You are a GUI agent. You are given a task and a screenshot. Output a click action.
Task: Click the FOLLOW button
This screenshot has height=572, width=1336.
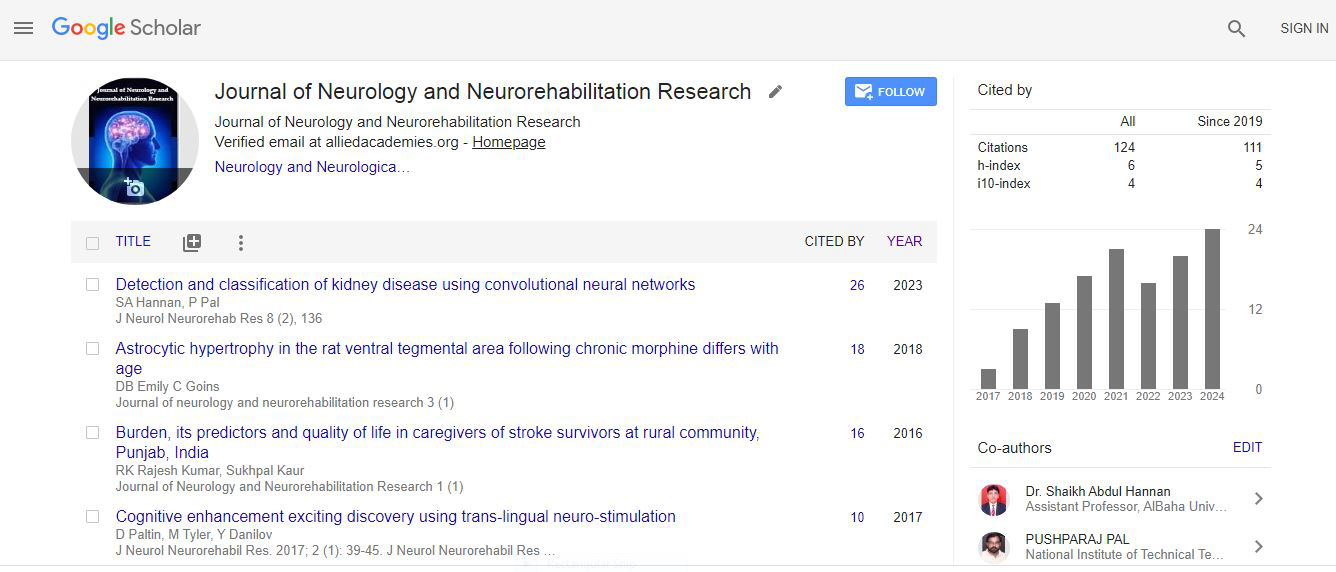click(x=890, y=91)
